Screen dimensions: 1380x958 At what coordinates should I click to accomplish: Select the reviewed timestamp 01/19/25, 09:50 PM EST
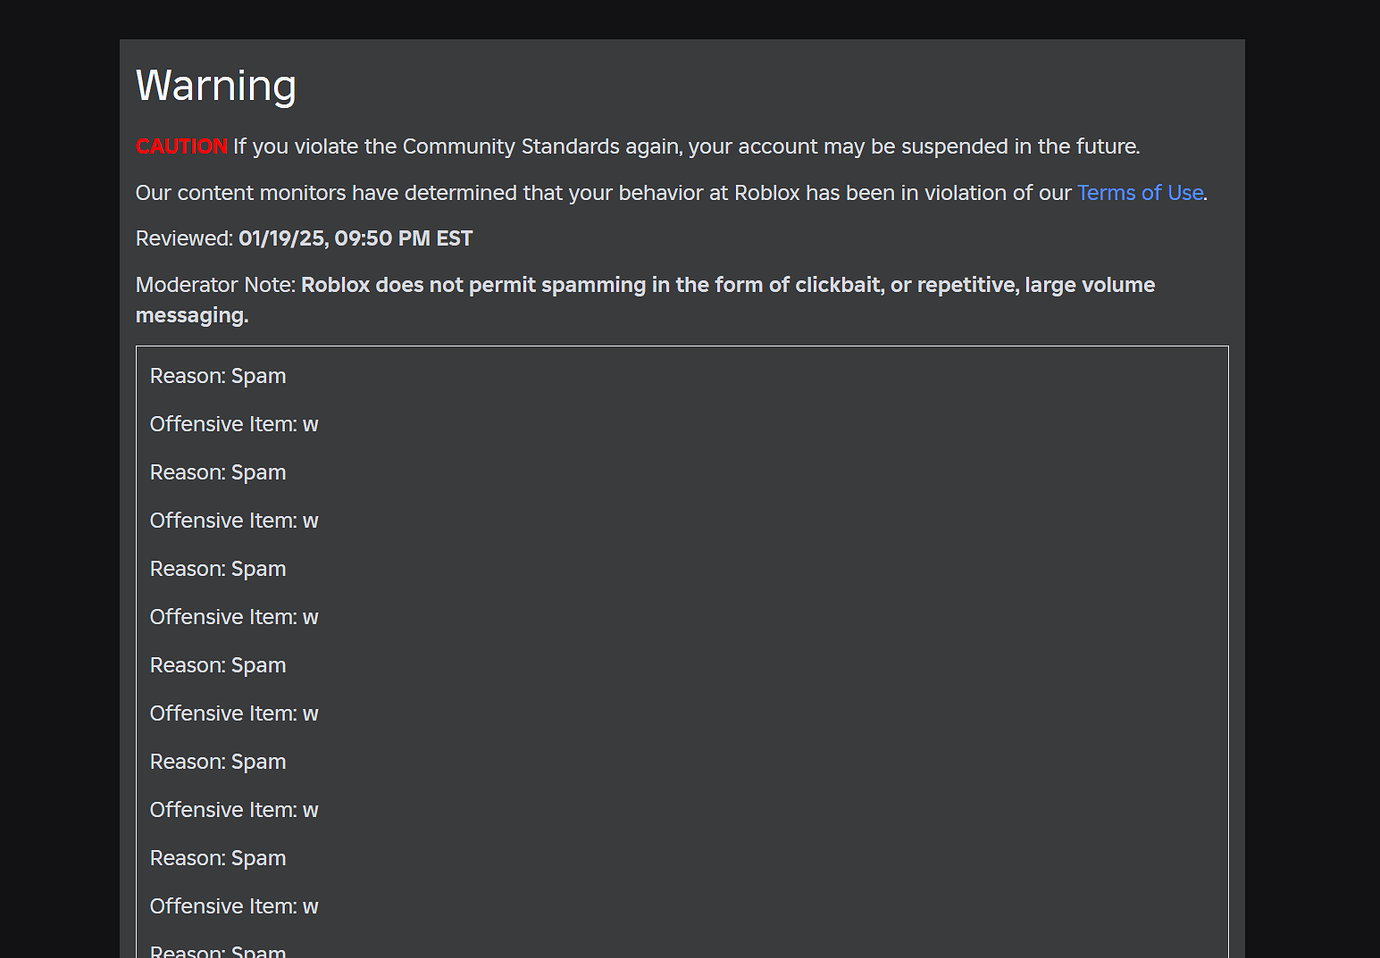(355, 238)
